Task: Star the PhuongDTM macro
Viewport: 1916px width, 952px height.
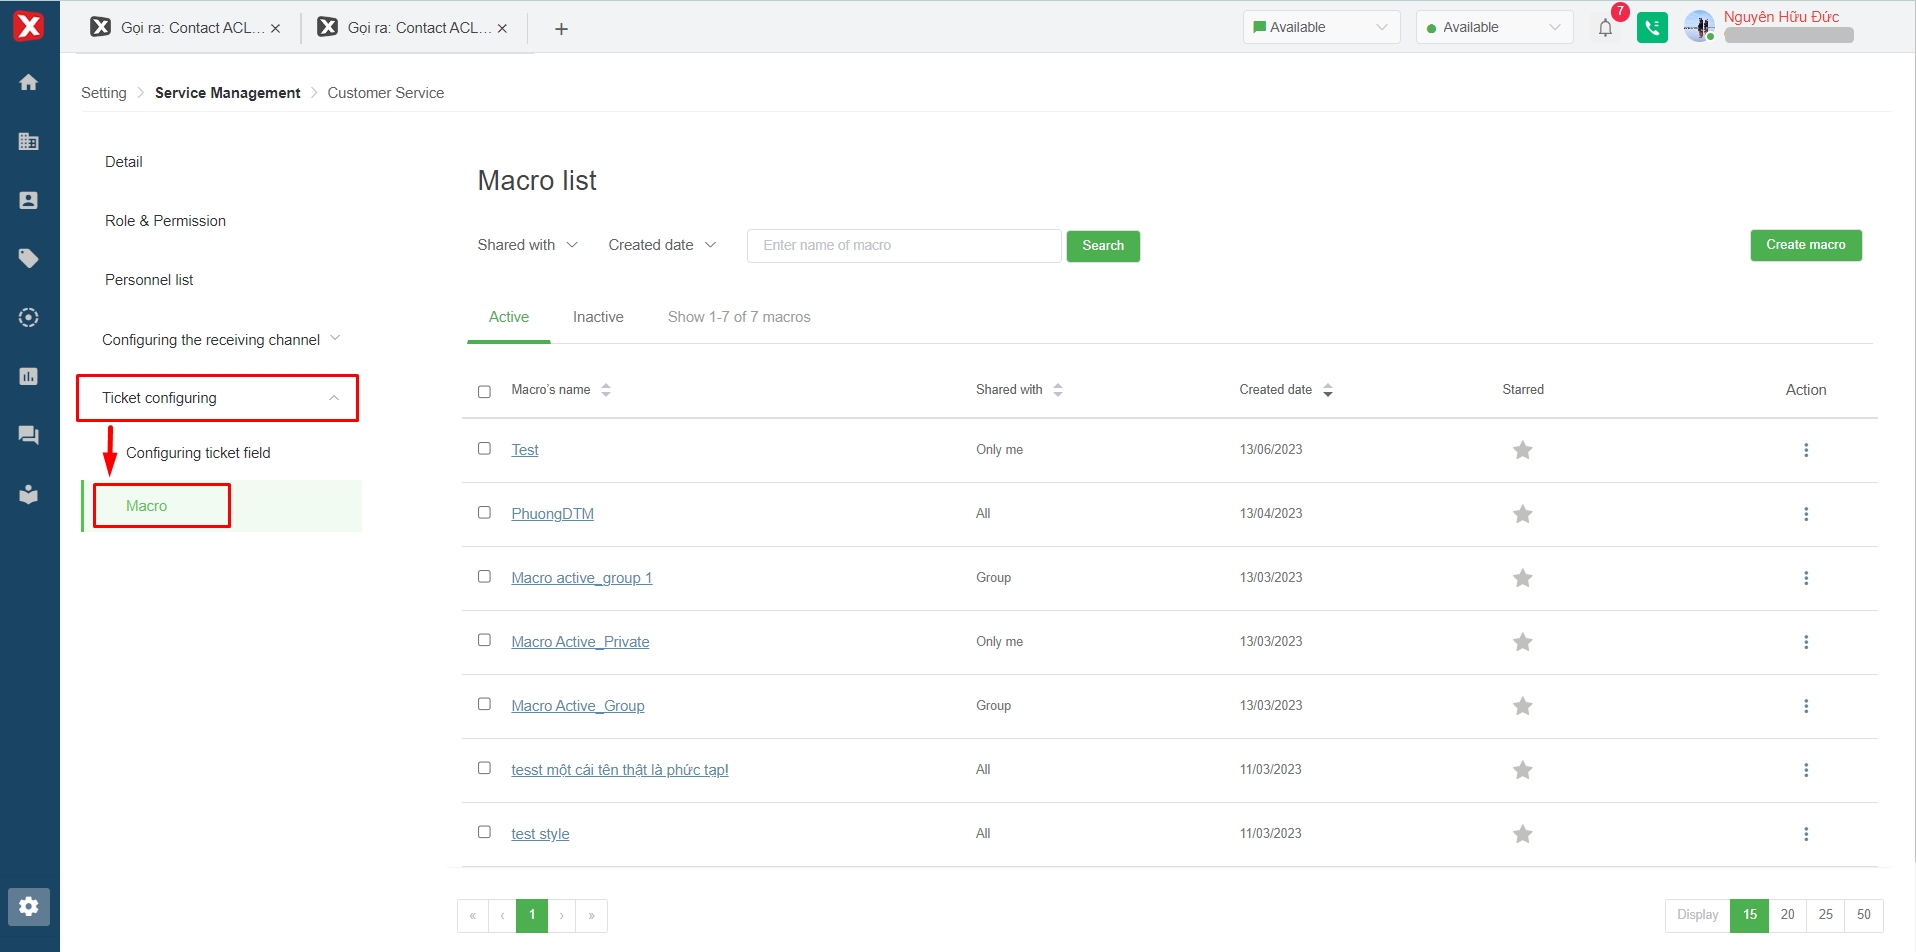Action: pos(1522,514)
